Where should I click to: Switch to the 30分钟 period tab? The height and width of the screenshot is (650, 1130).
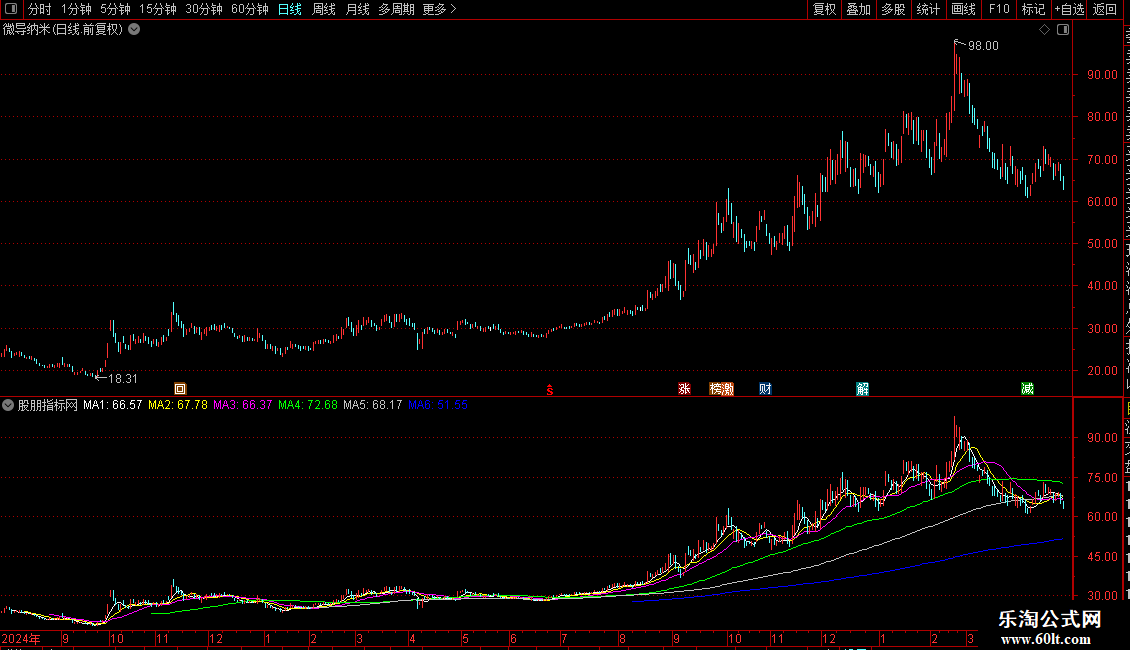(204, 9)
